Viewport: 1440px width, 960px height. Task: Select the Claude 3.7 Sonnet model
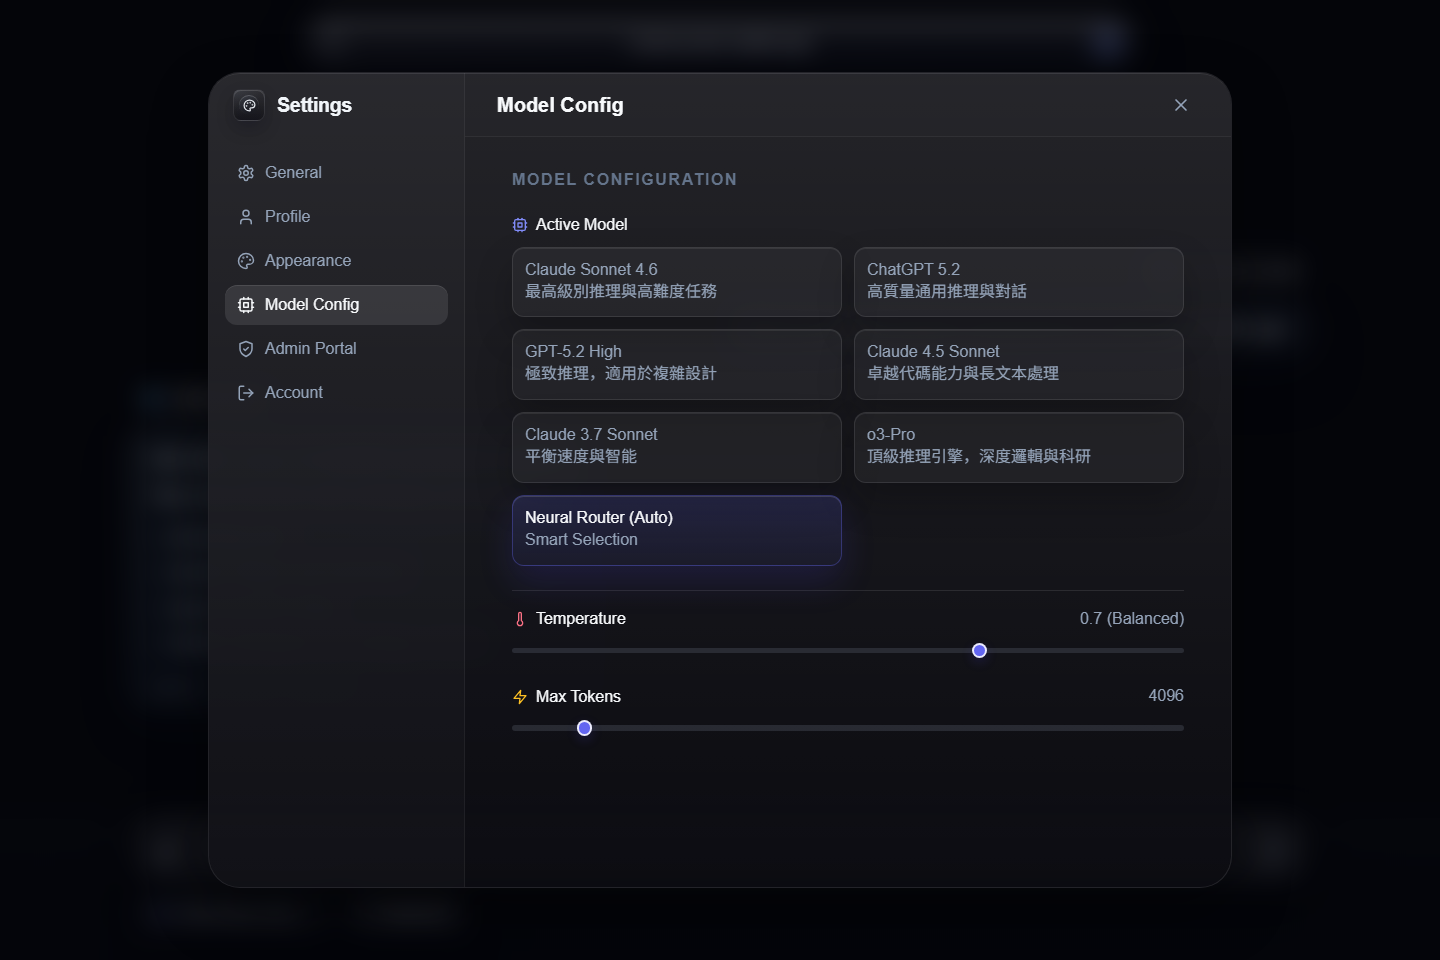[x=677, y=448]
